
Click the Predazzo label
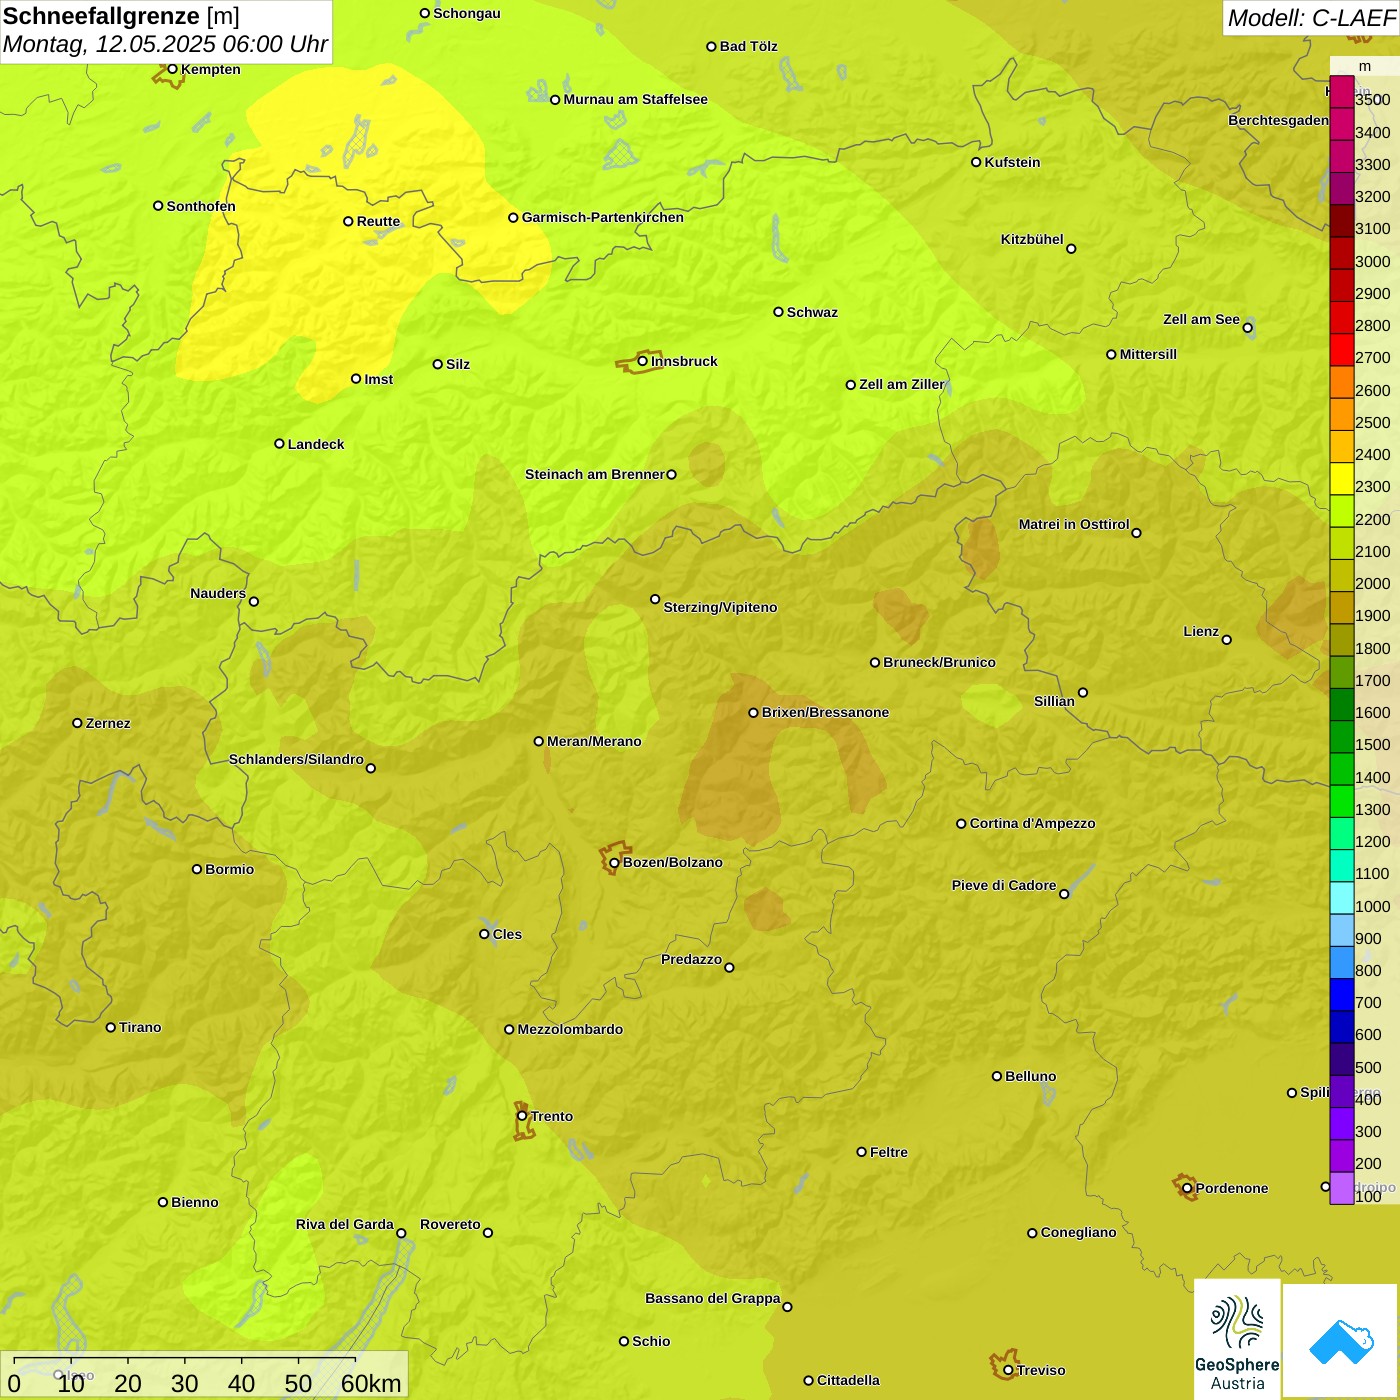click(691, 959)
